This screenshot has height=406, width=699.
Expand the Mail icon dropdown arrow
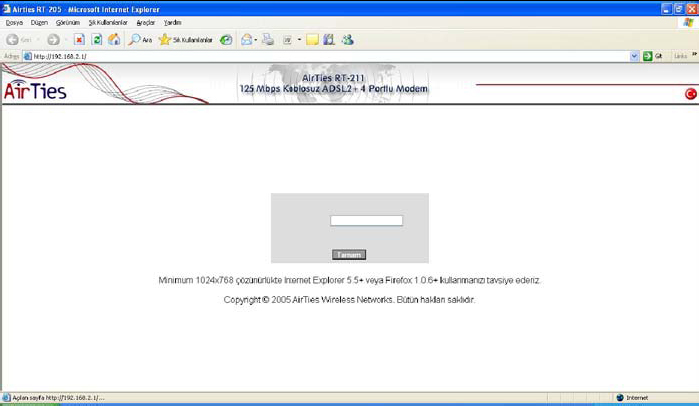tap(256, 40)
